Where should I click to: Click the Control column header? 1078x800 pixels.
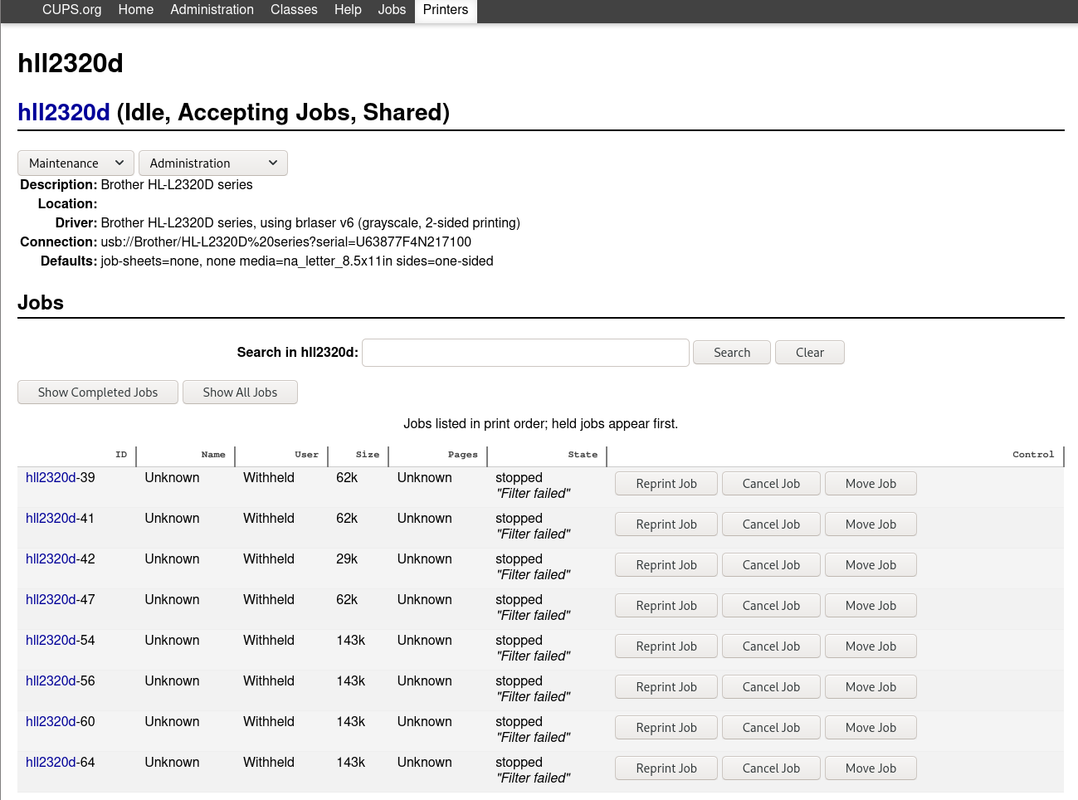coord(1033,454)
